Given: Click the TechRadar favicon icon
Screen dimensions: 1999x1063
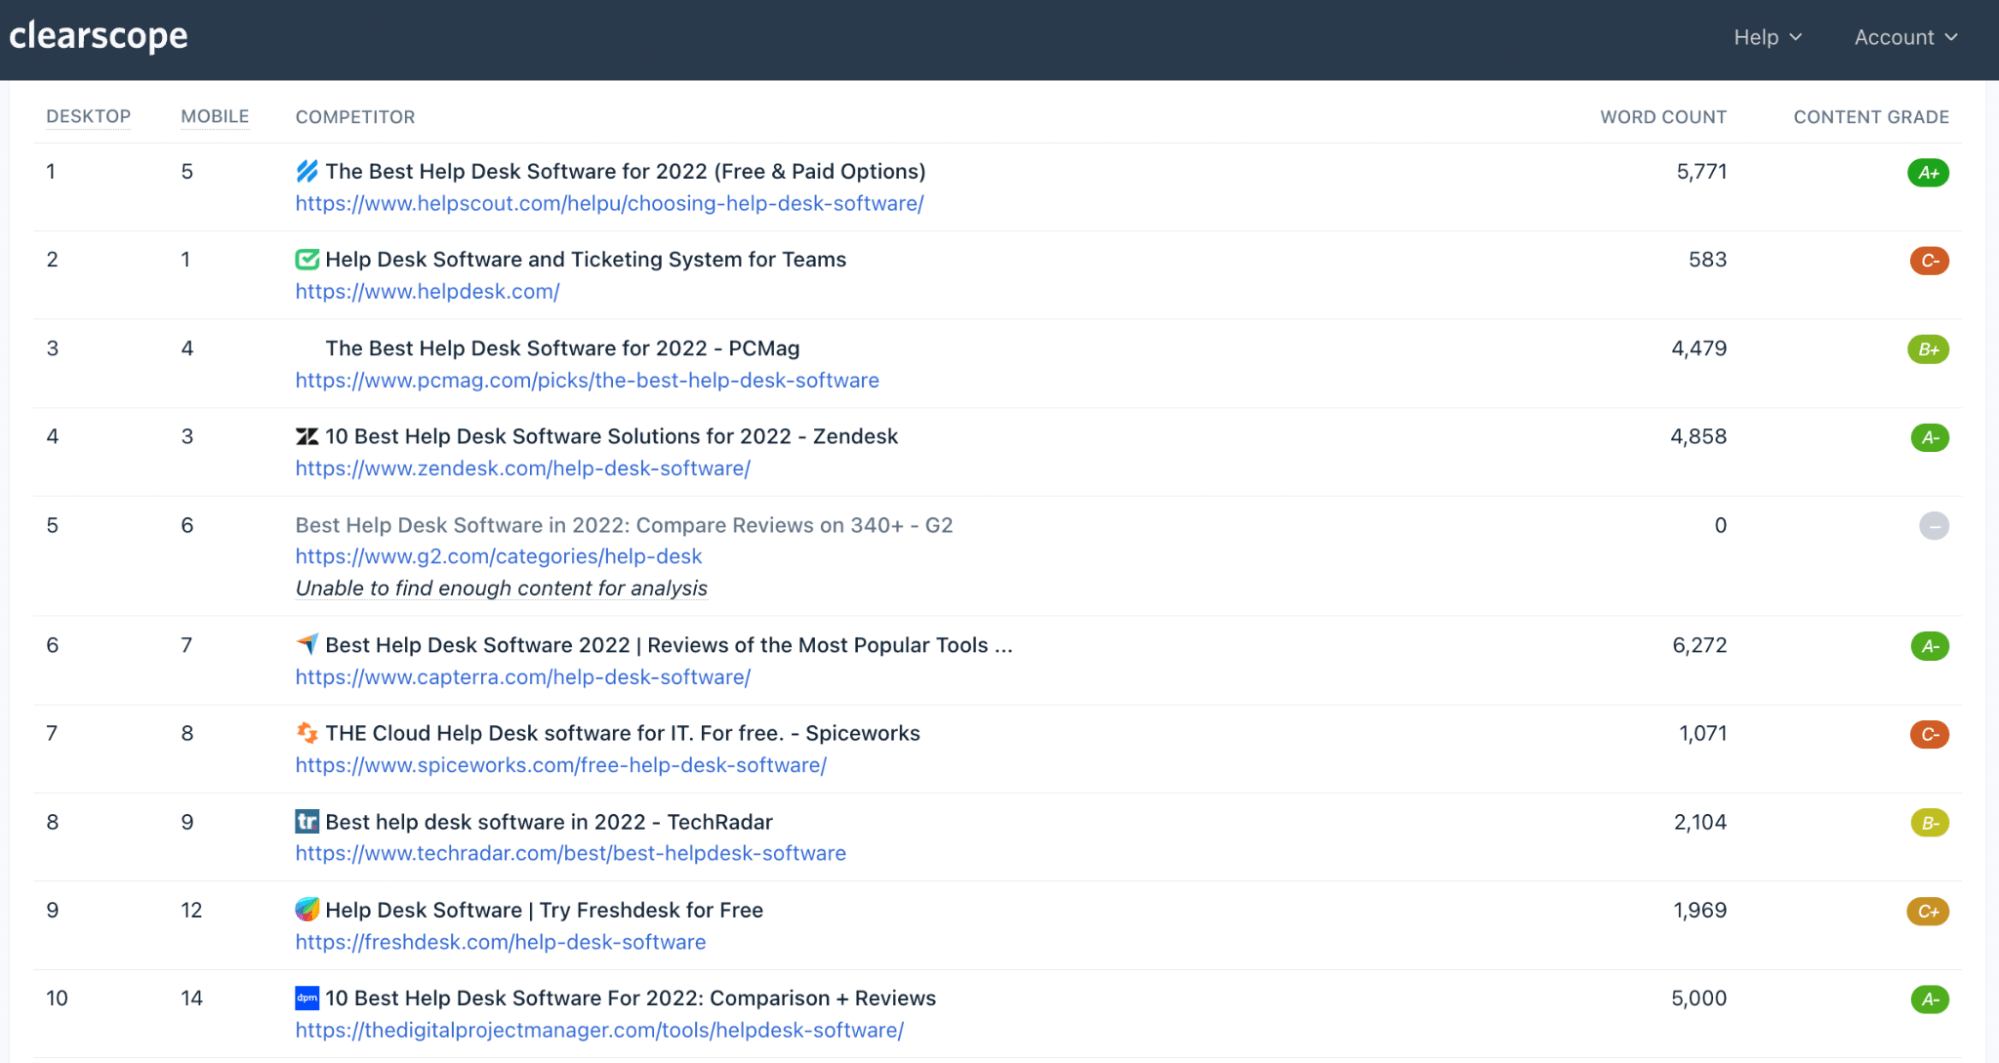Looking at the screenshot, I should pos(307,821).
